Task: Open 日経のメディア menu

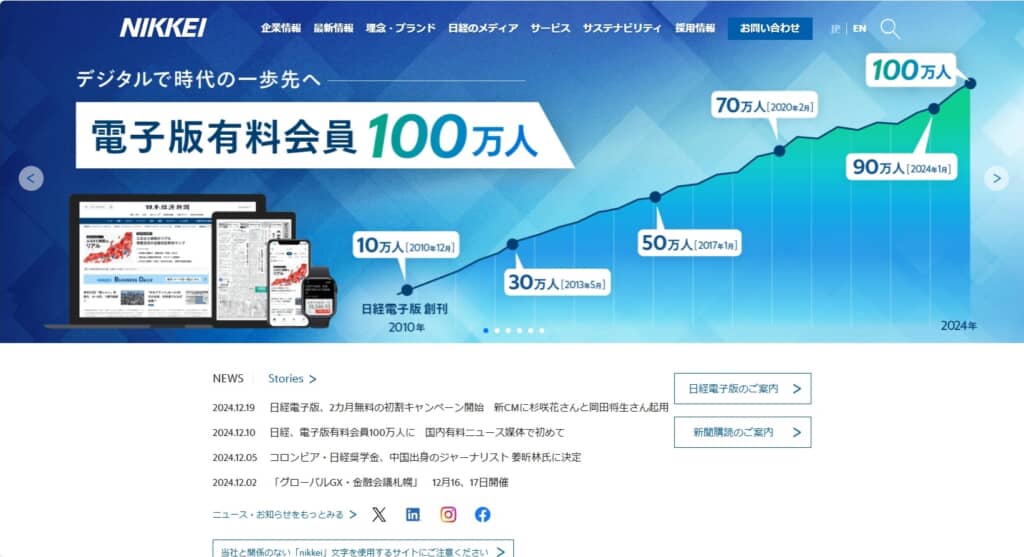Action: [x=483, y=28]
